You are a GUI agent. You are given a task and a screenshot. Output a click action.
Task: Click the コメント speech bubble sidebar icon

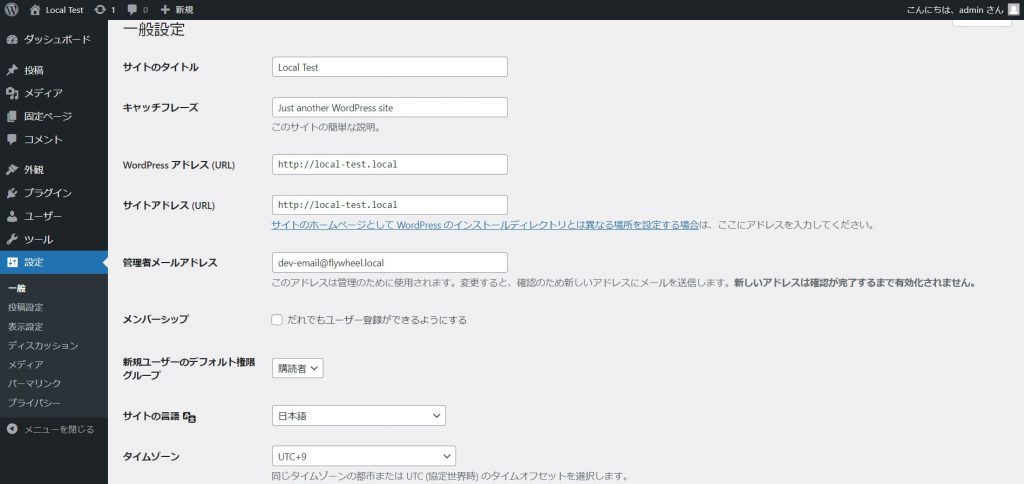12,140
